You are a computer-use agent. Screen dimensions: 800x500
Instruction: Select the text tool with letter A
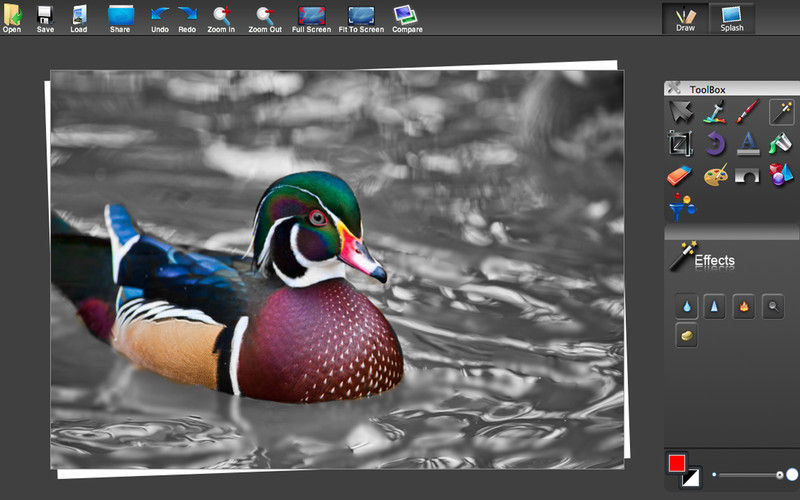pos(748,143)
